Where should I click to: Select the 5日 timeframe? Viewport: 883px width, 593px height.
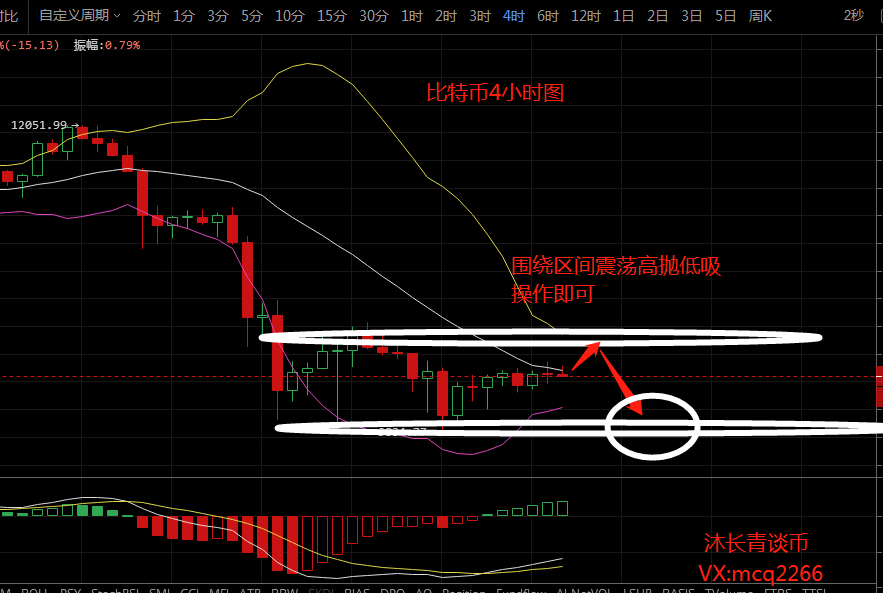click(725, 16)
